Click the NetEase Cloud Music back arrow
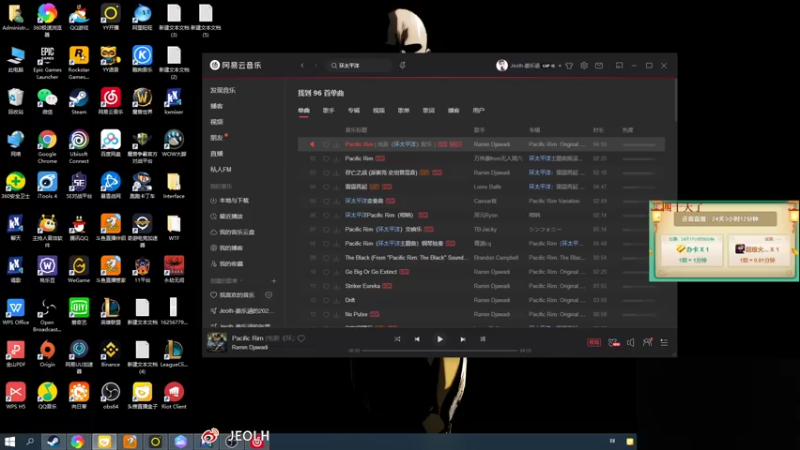 pyautogui.click(x=302, y=65)
